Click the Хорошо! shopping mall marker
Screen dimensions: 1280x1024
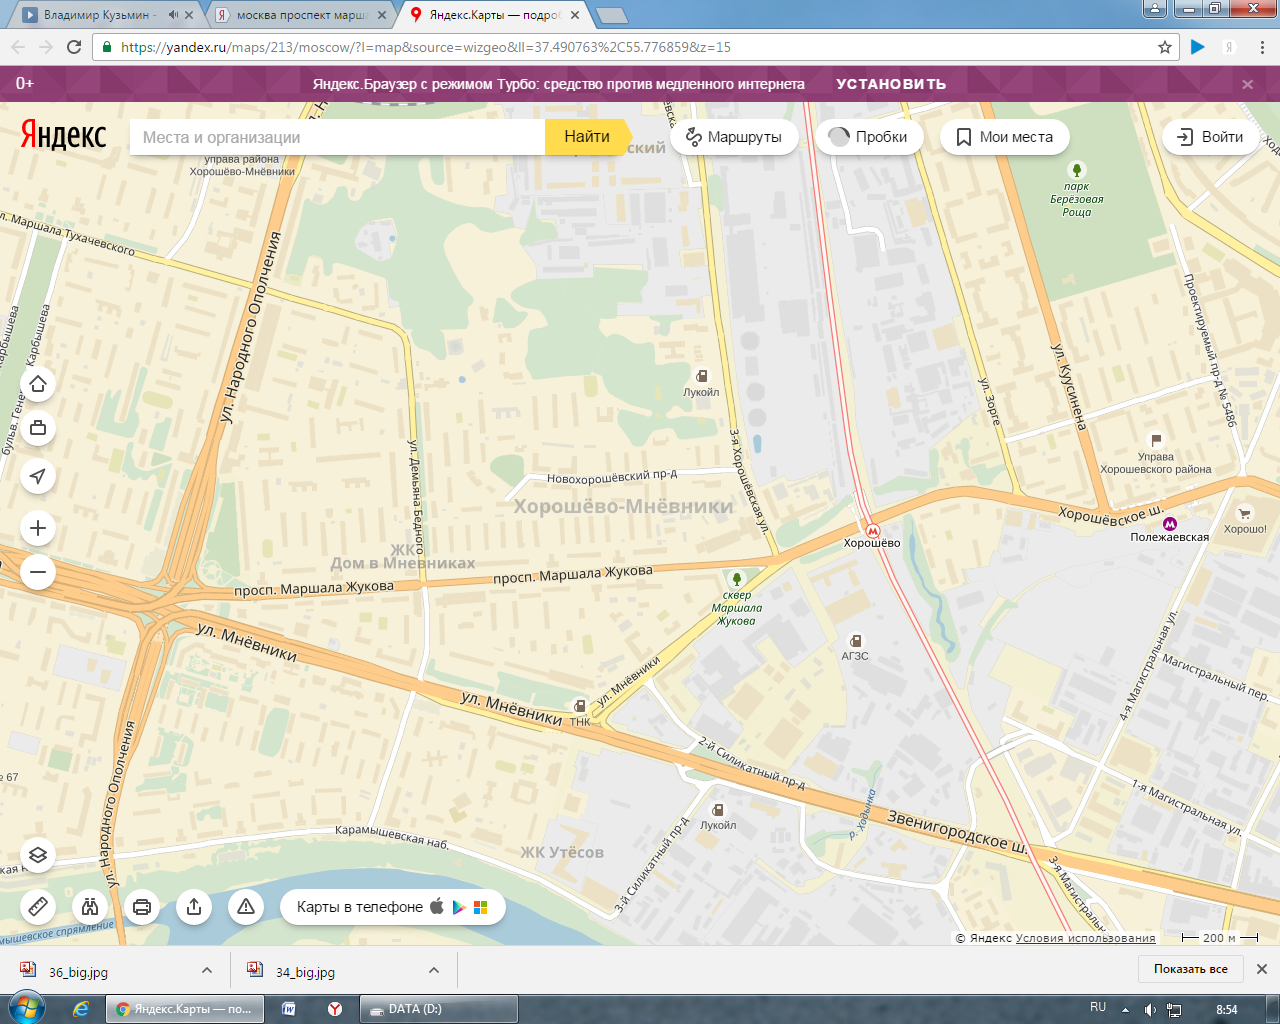[1245, 514]
